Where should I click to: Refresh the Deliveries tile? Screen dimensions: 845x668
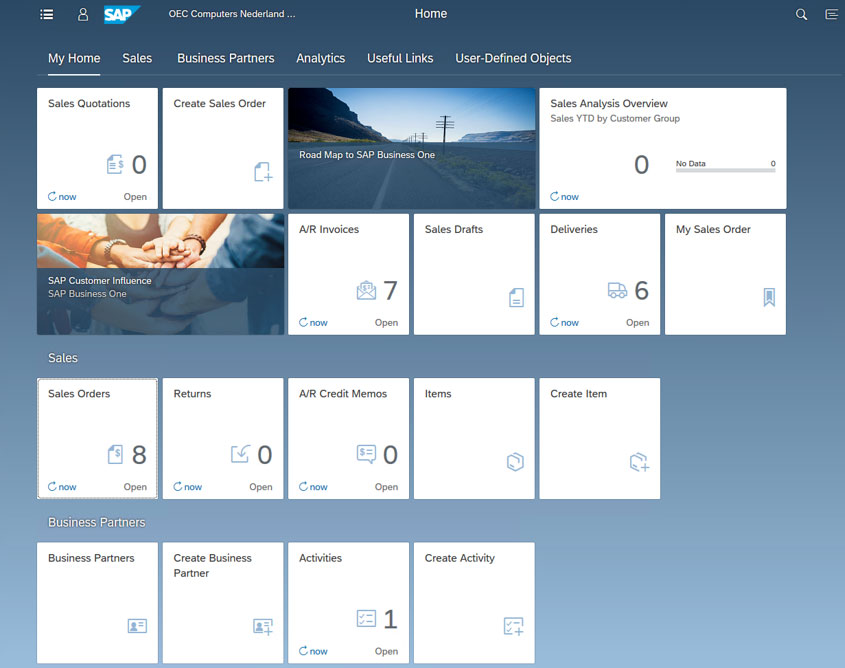tap(564, 323)
